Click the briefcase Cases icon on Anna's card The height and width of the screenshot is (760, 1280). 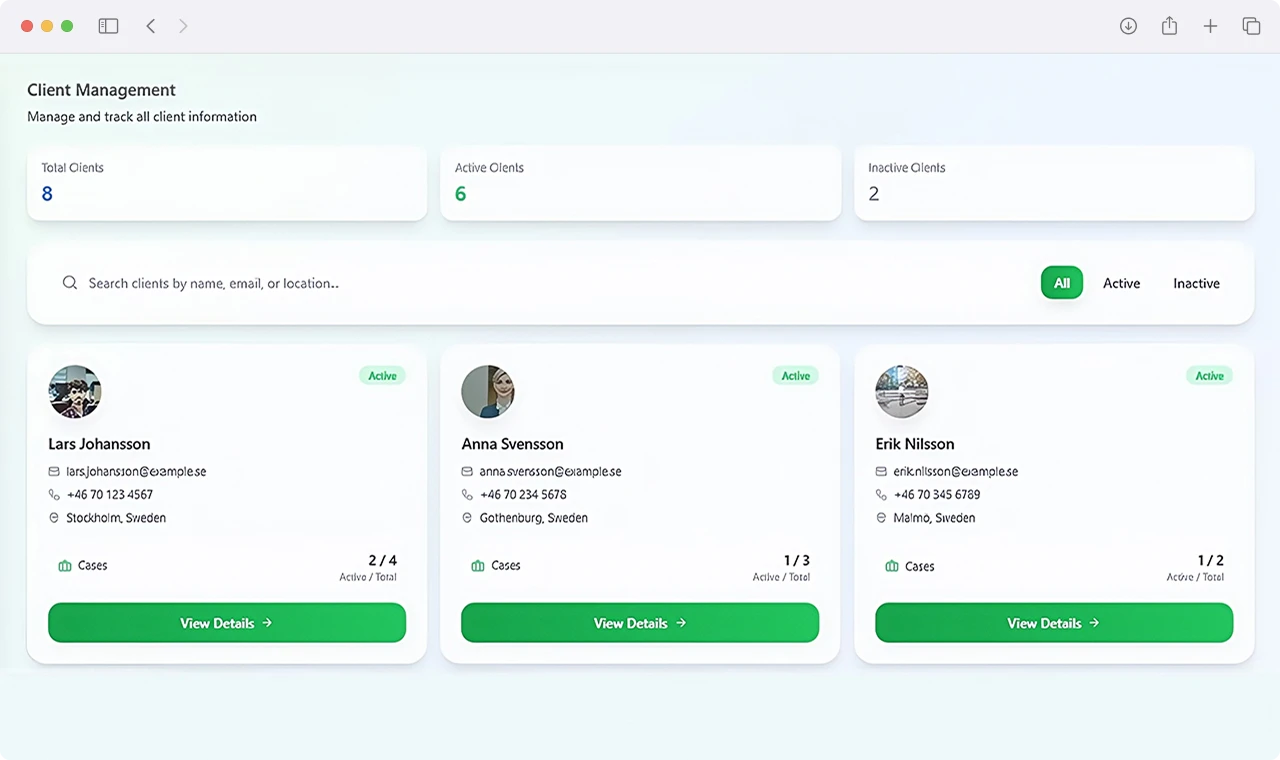478,566
